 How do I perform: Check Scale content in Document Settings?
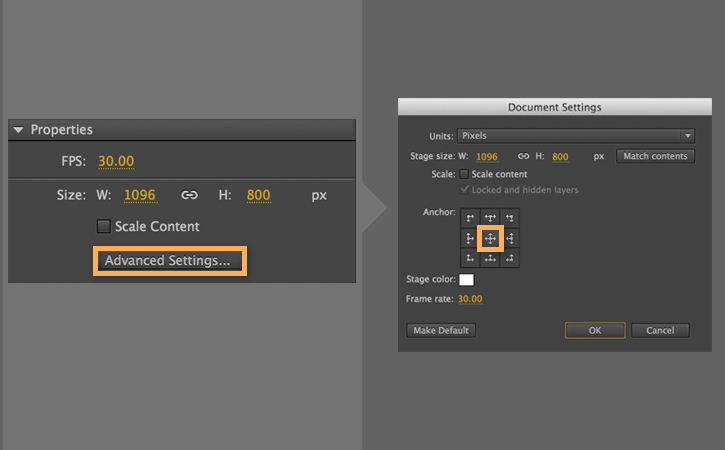click(x=464, y=174)
